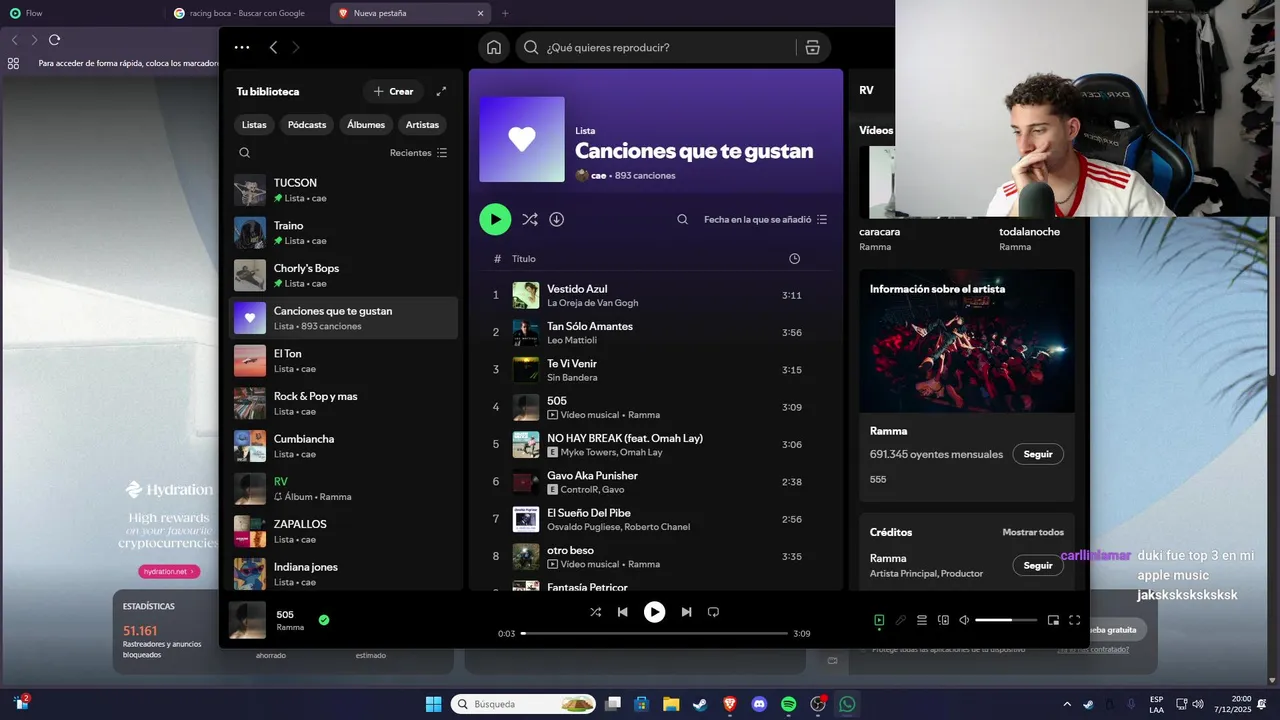The height and width of the screenshot is (720, 1280).
Task: Open a new browser tab
Action: 505,13
